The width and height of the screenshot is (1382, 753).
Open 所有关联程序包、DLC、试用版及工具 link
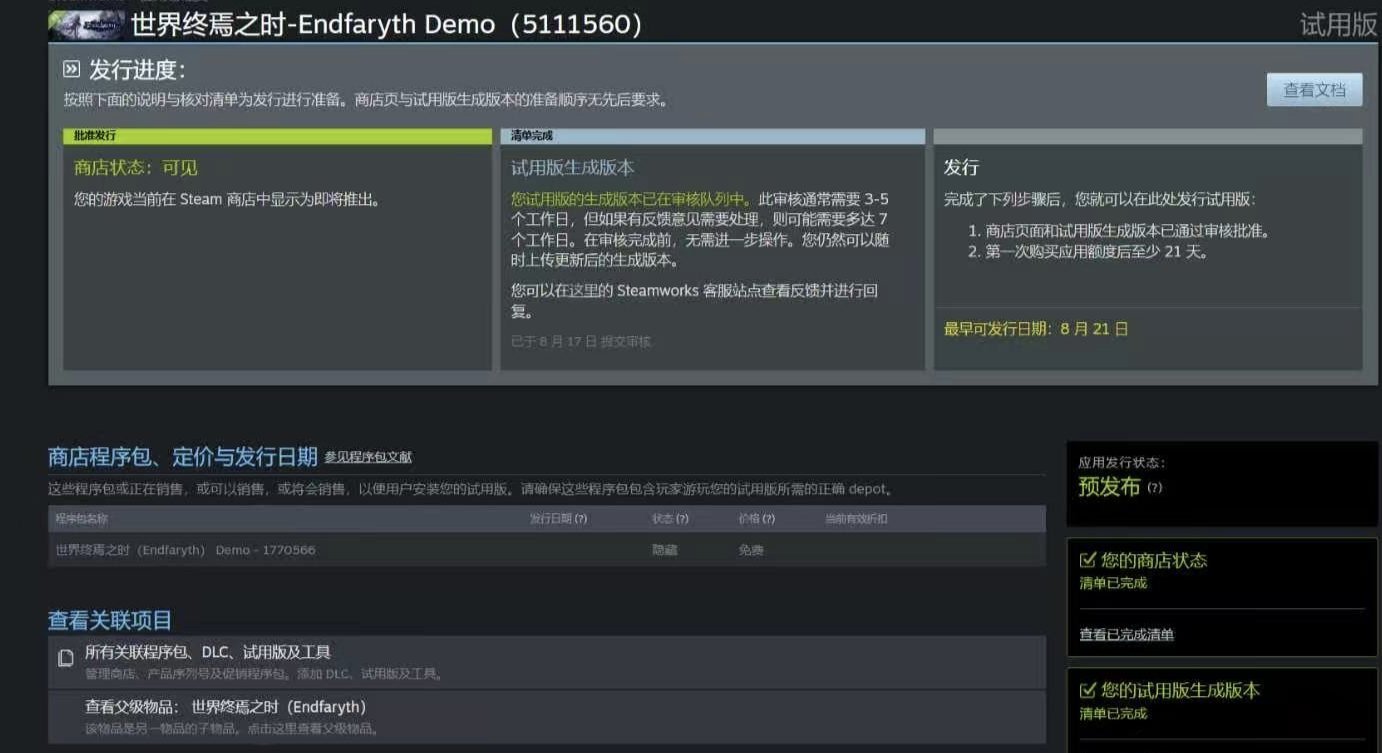coord(208,652)
